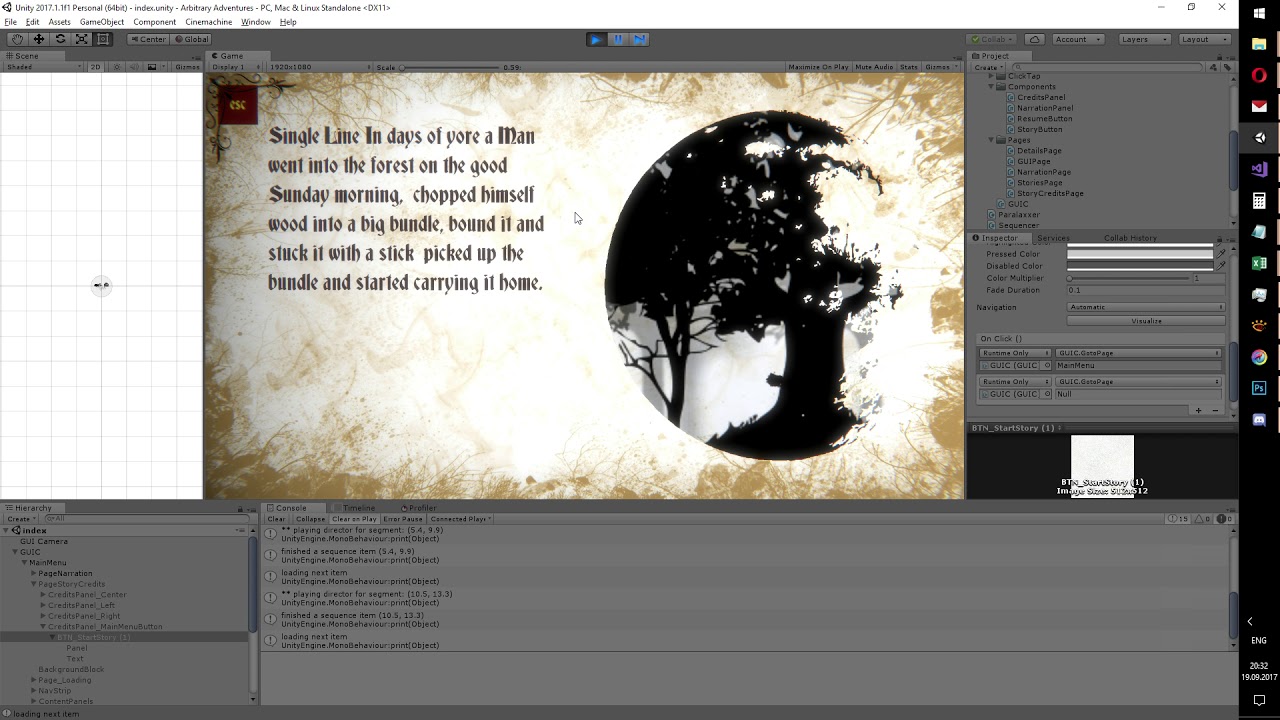Screen dimensions: 1280x720
Task: Select the Move tool
Action: (38, 39)
